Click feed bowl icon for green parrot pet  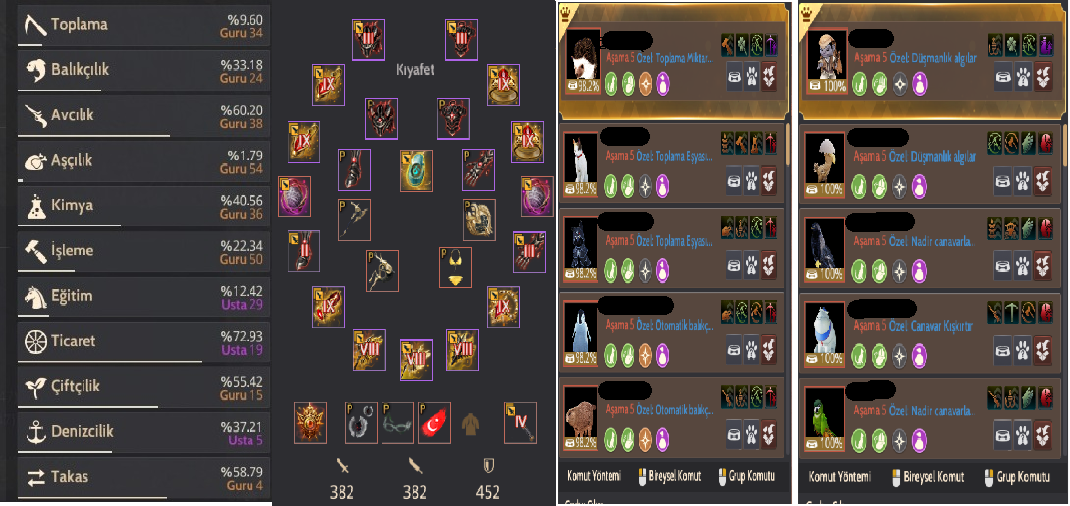(x=1002, y=432)
